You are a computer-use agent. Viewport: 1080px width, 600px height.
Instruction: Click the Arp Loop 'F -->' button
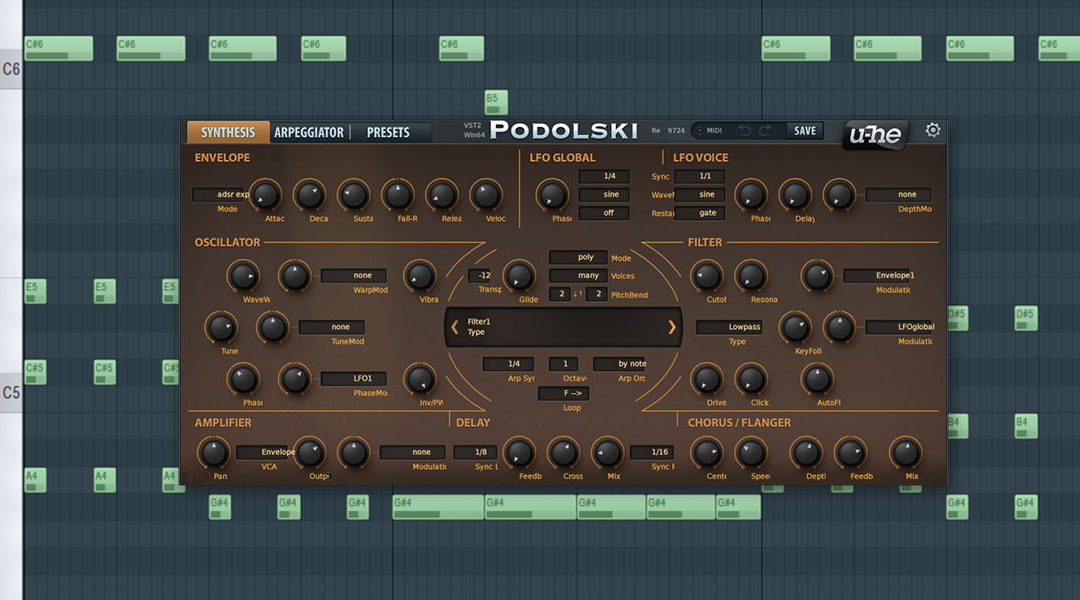coord(563,393)
